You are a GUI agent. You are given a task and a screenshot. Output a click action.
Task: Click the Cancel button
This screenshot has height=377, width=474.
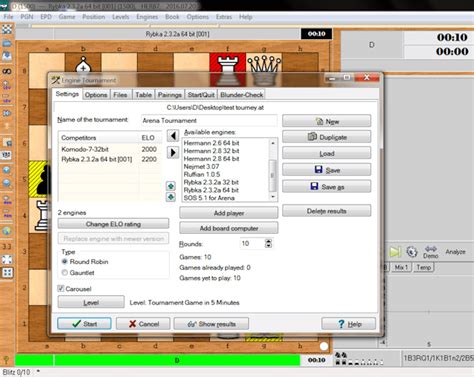click(x=143, y=324)
